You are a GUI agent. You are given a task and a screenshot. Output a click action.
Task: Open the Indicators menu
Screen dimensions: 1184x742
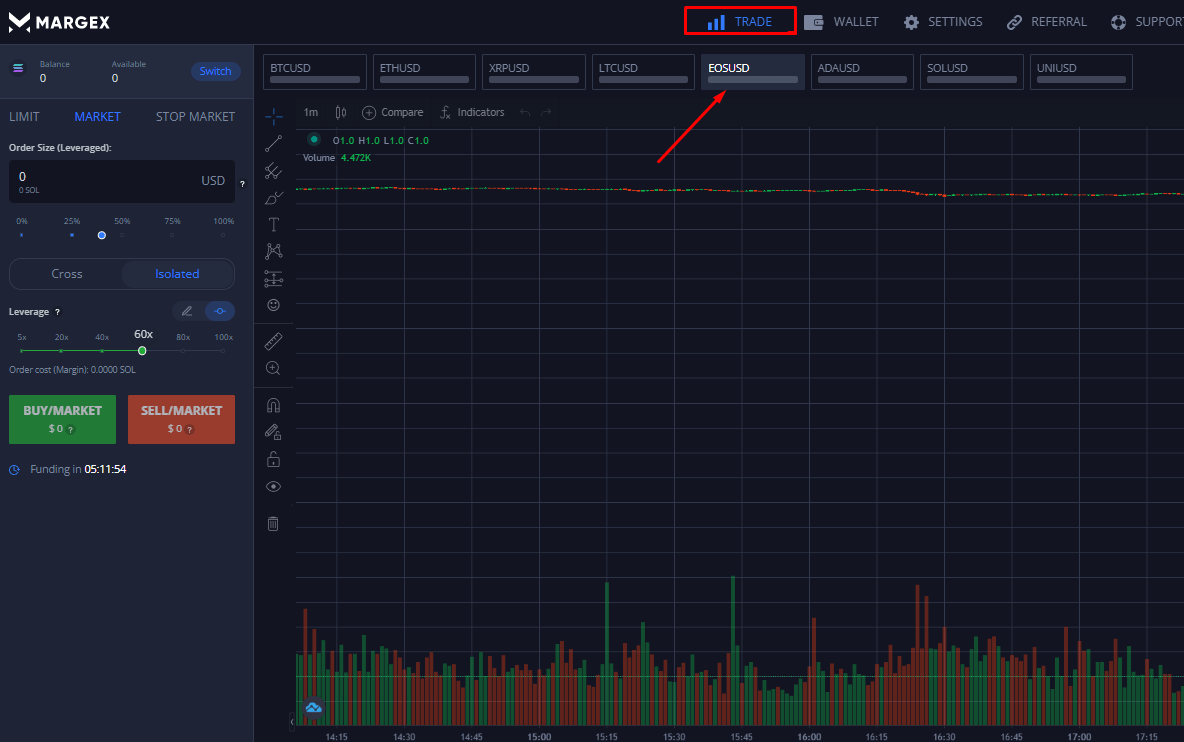[x=472, y=112]
